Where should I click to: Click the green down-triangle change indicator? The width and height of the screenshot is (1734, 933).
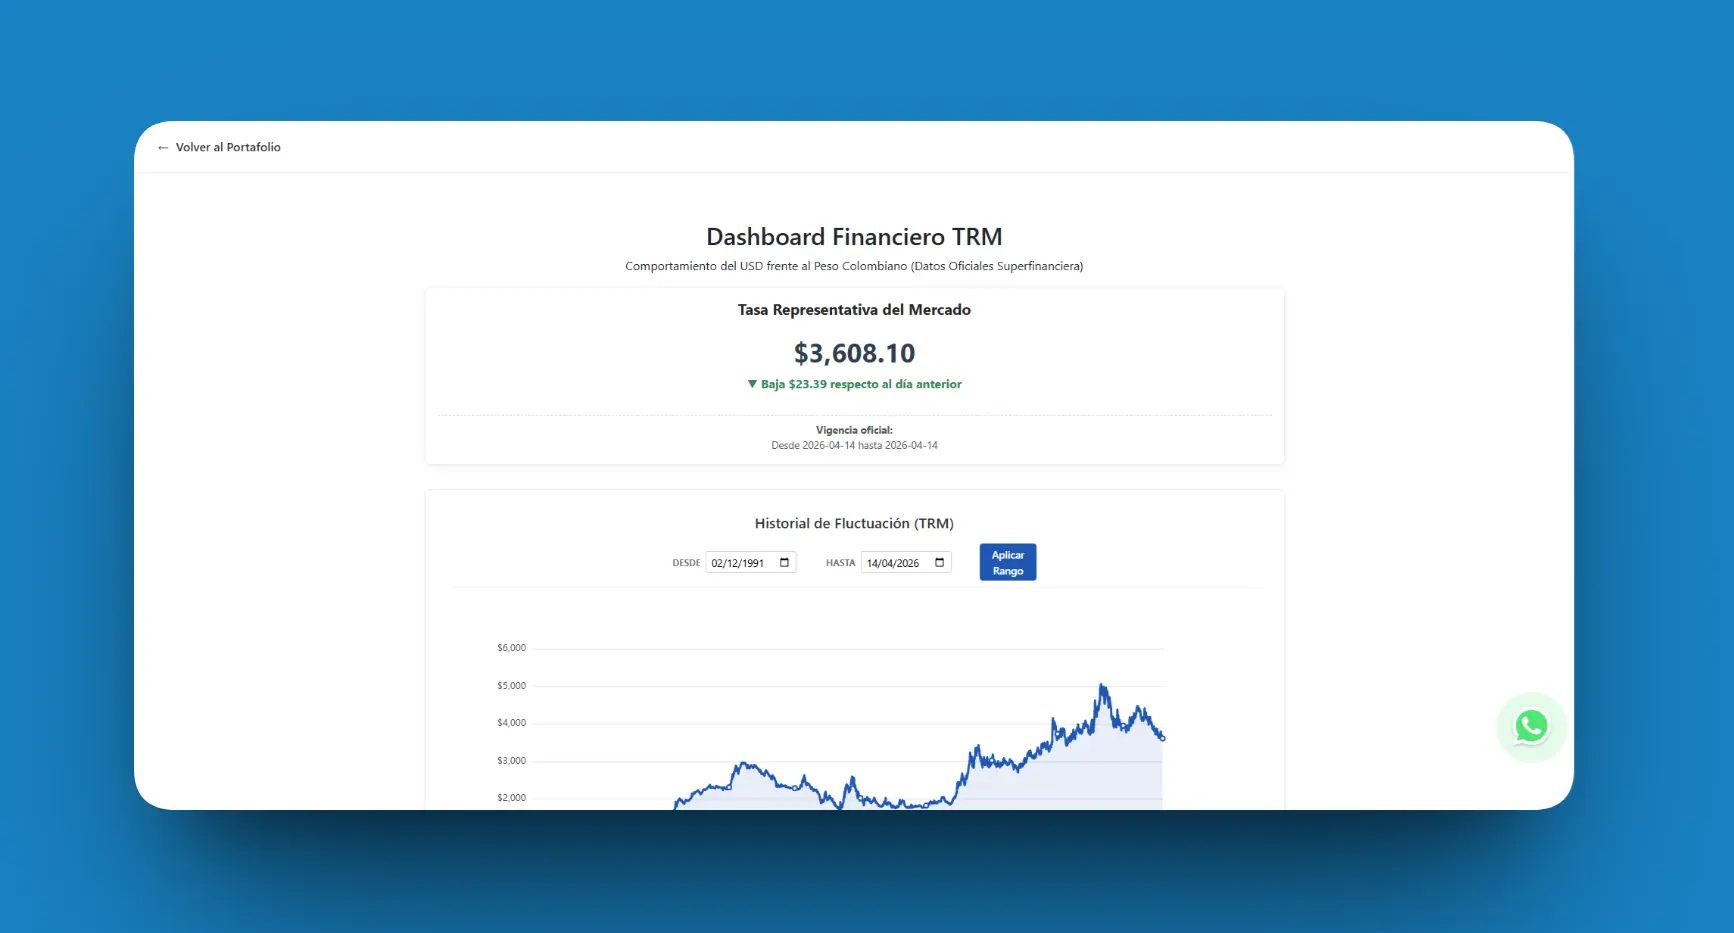tap(752, 384)
